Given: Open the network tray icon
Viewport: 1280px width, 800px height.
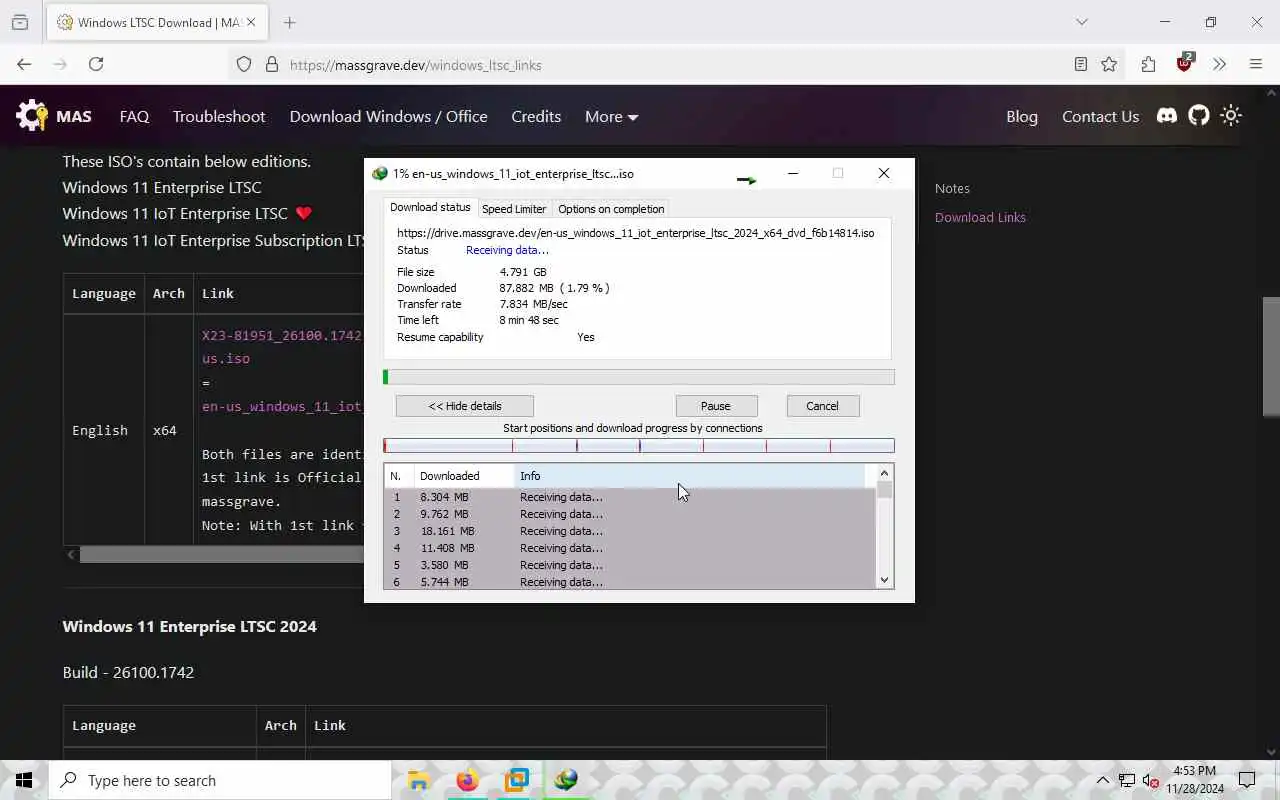Looking at the screenshot, I should (x=1127, y=780).
